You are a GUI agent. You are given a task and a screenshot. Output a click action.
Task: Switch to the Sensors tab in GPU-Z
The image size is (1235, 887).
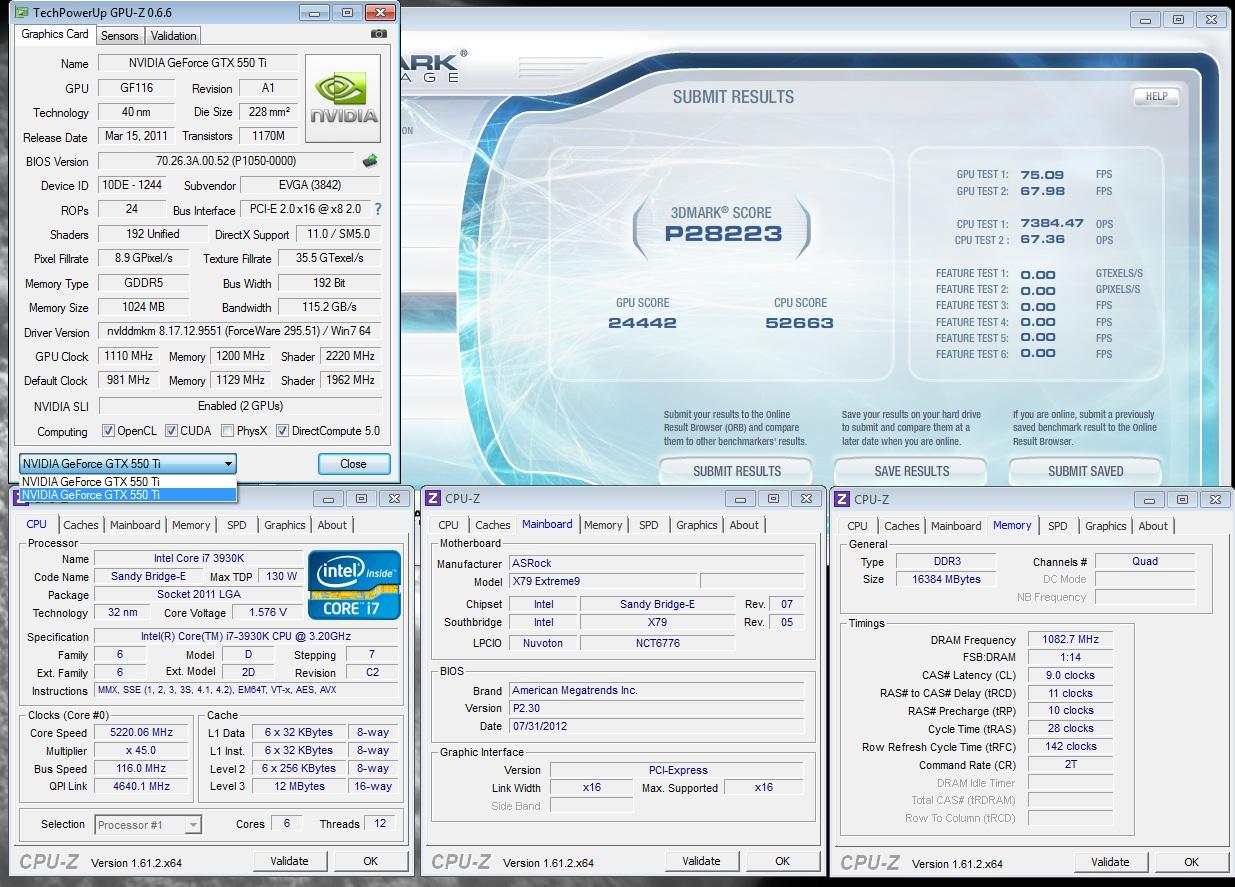coord(120,36)
